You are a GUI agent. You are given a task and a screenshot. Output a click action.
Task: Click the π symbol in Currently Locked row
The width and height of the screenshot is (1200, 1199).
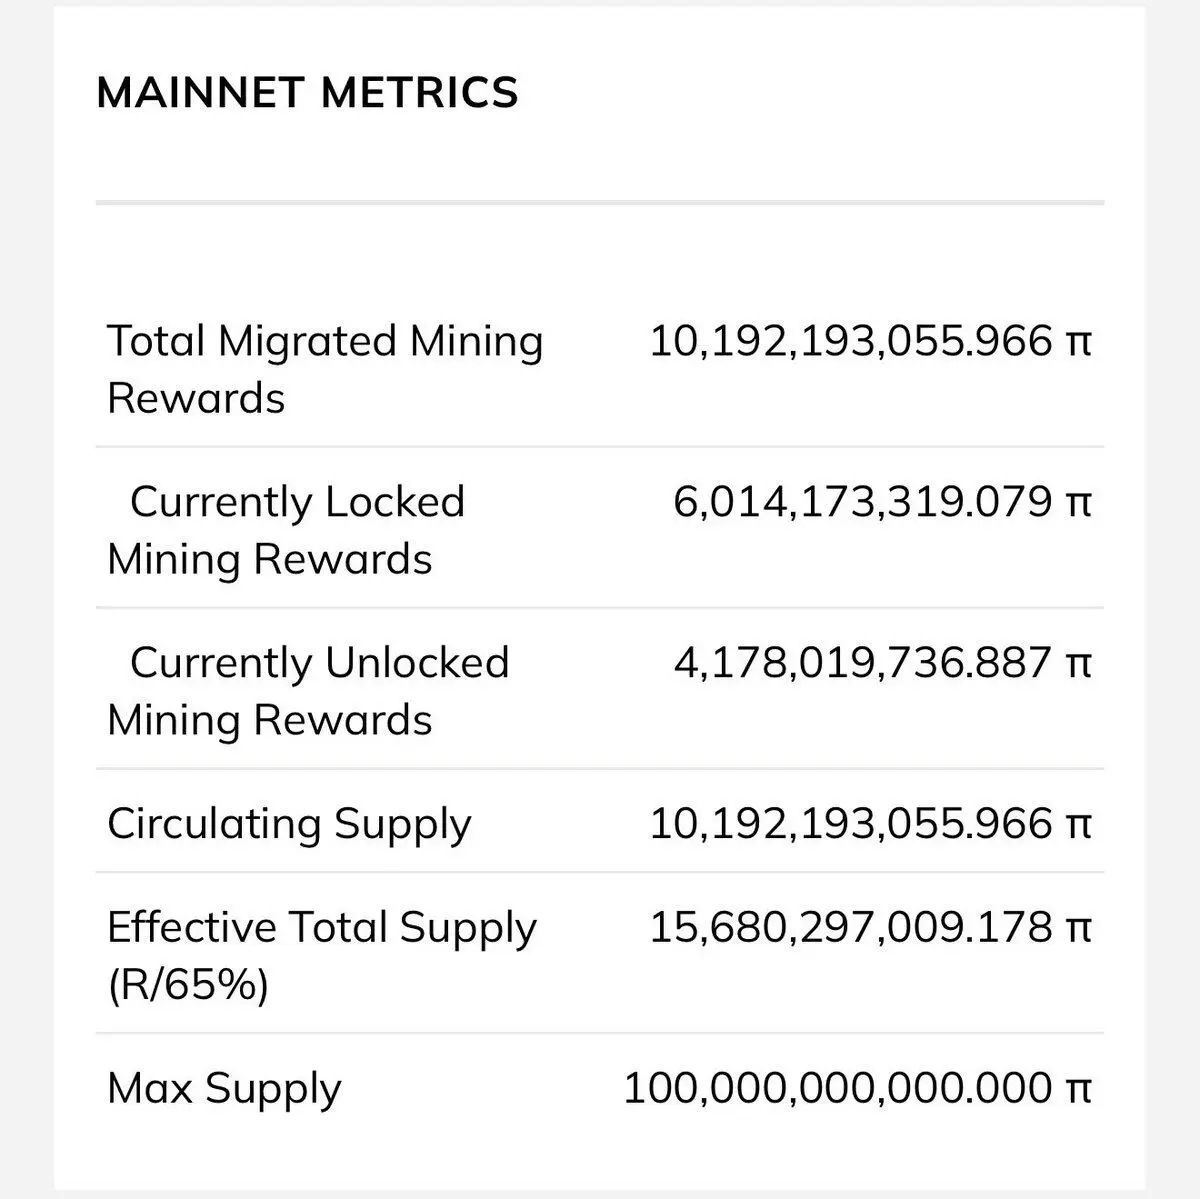tap(1078, 504)
